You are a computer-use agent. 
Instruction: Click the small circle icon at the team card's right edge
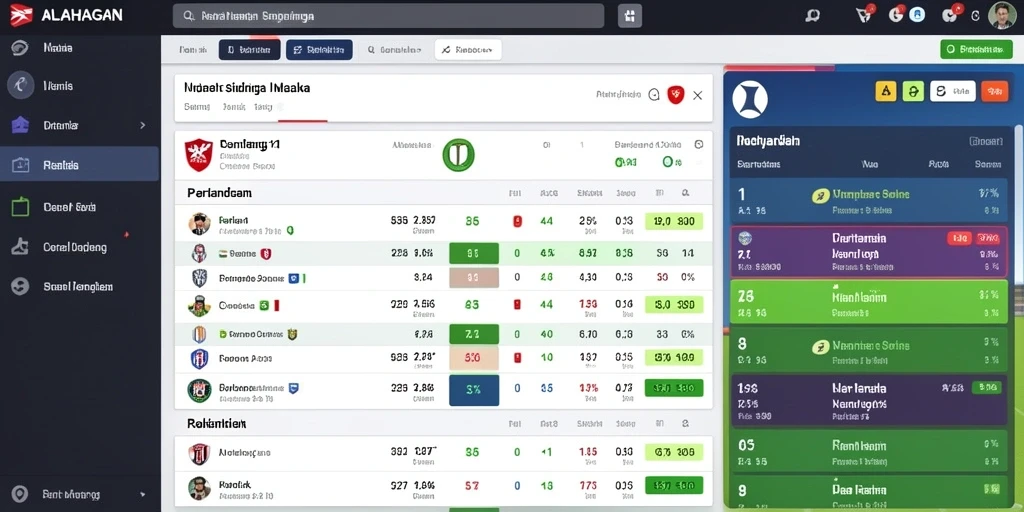699,144
